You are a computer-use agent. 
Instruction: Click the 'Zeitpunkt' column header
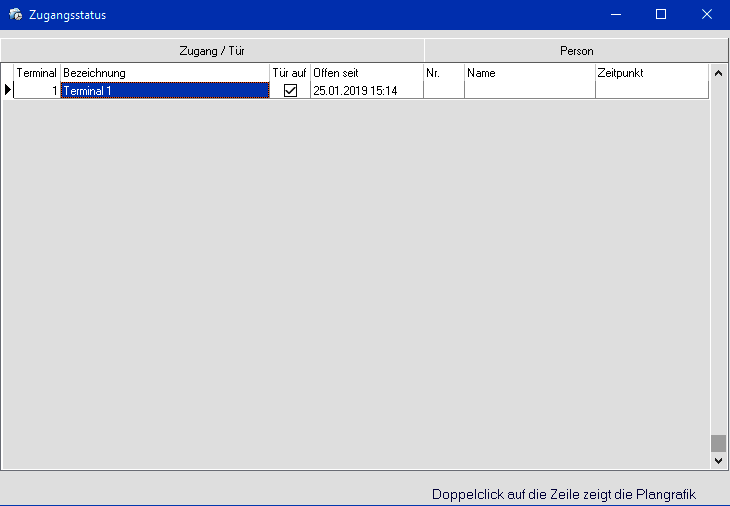pyautogui.click(x=652, y=73)
